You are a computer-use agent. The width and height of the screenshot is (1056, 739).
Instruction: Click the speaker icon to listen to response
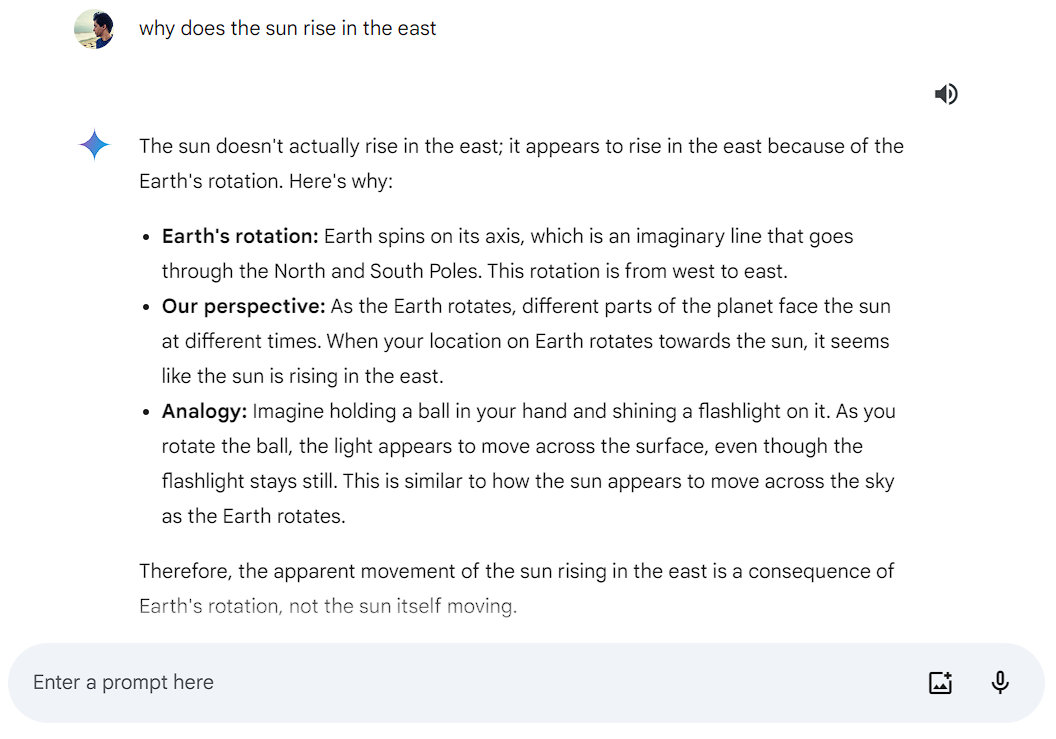click(946, 94)
